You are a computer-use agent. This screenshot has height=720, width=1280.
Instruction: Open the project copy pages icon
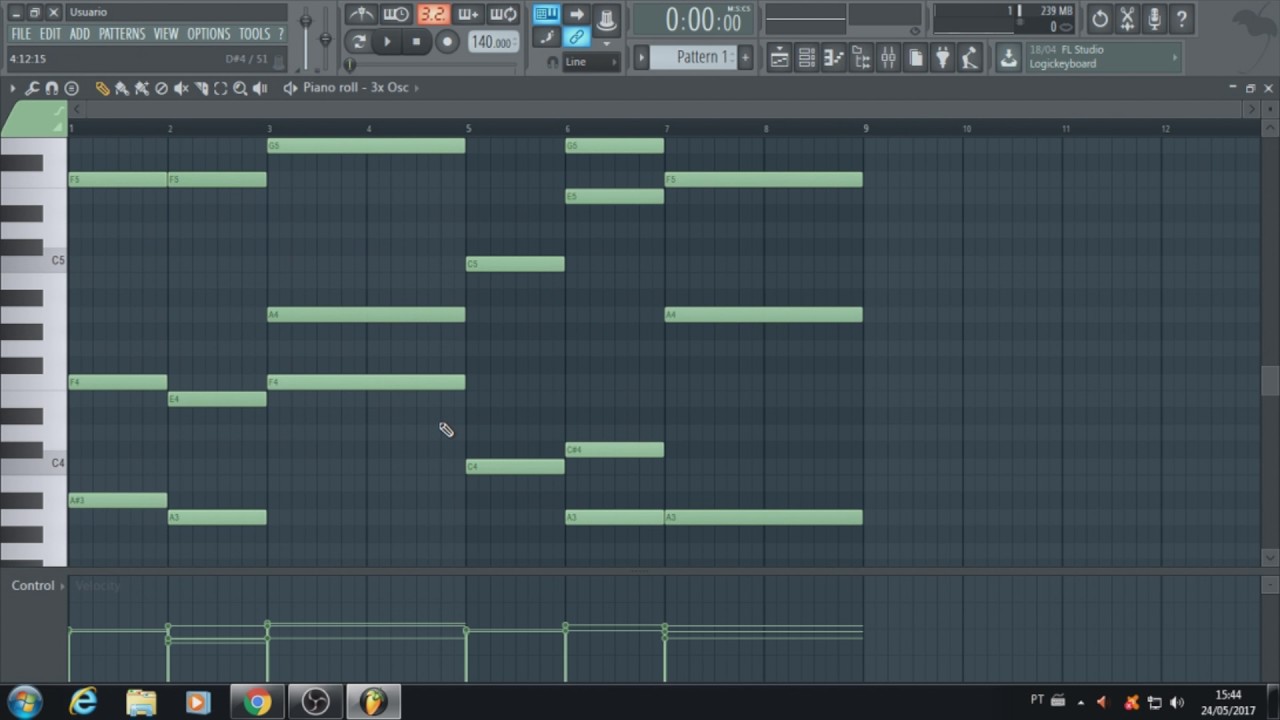(915, 58)
